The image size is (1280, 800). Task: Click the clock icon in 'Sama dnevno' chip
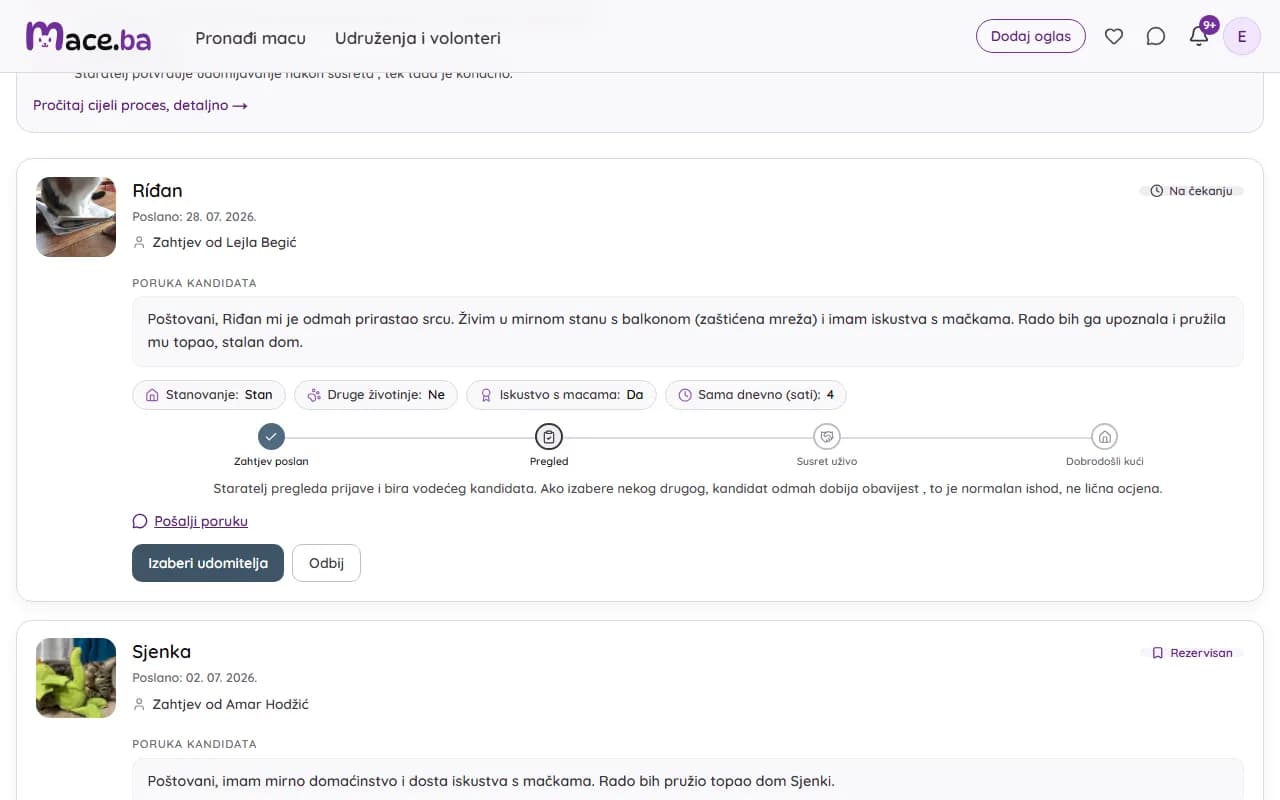[685, 395]
